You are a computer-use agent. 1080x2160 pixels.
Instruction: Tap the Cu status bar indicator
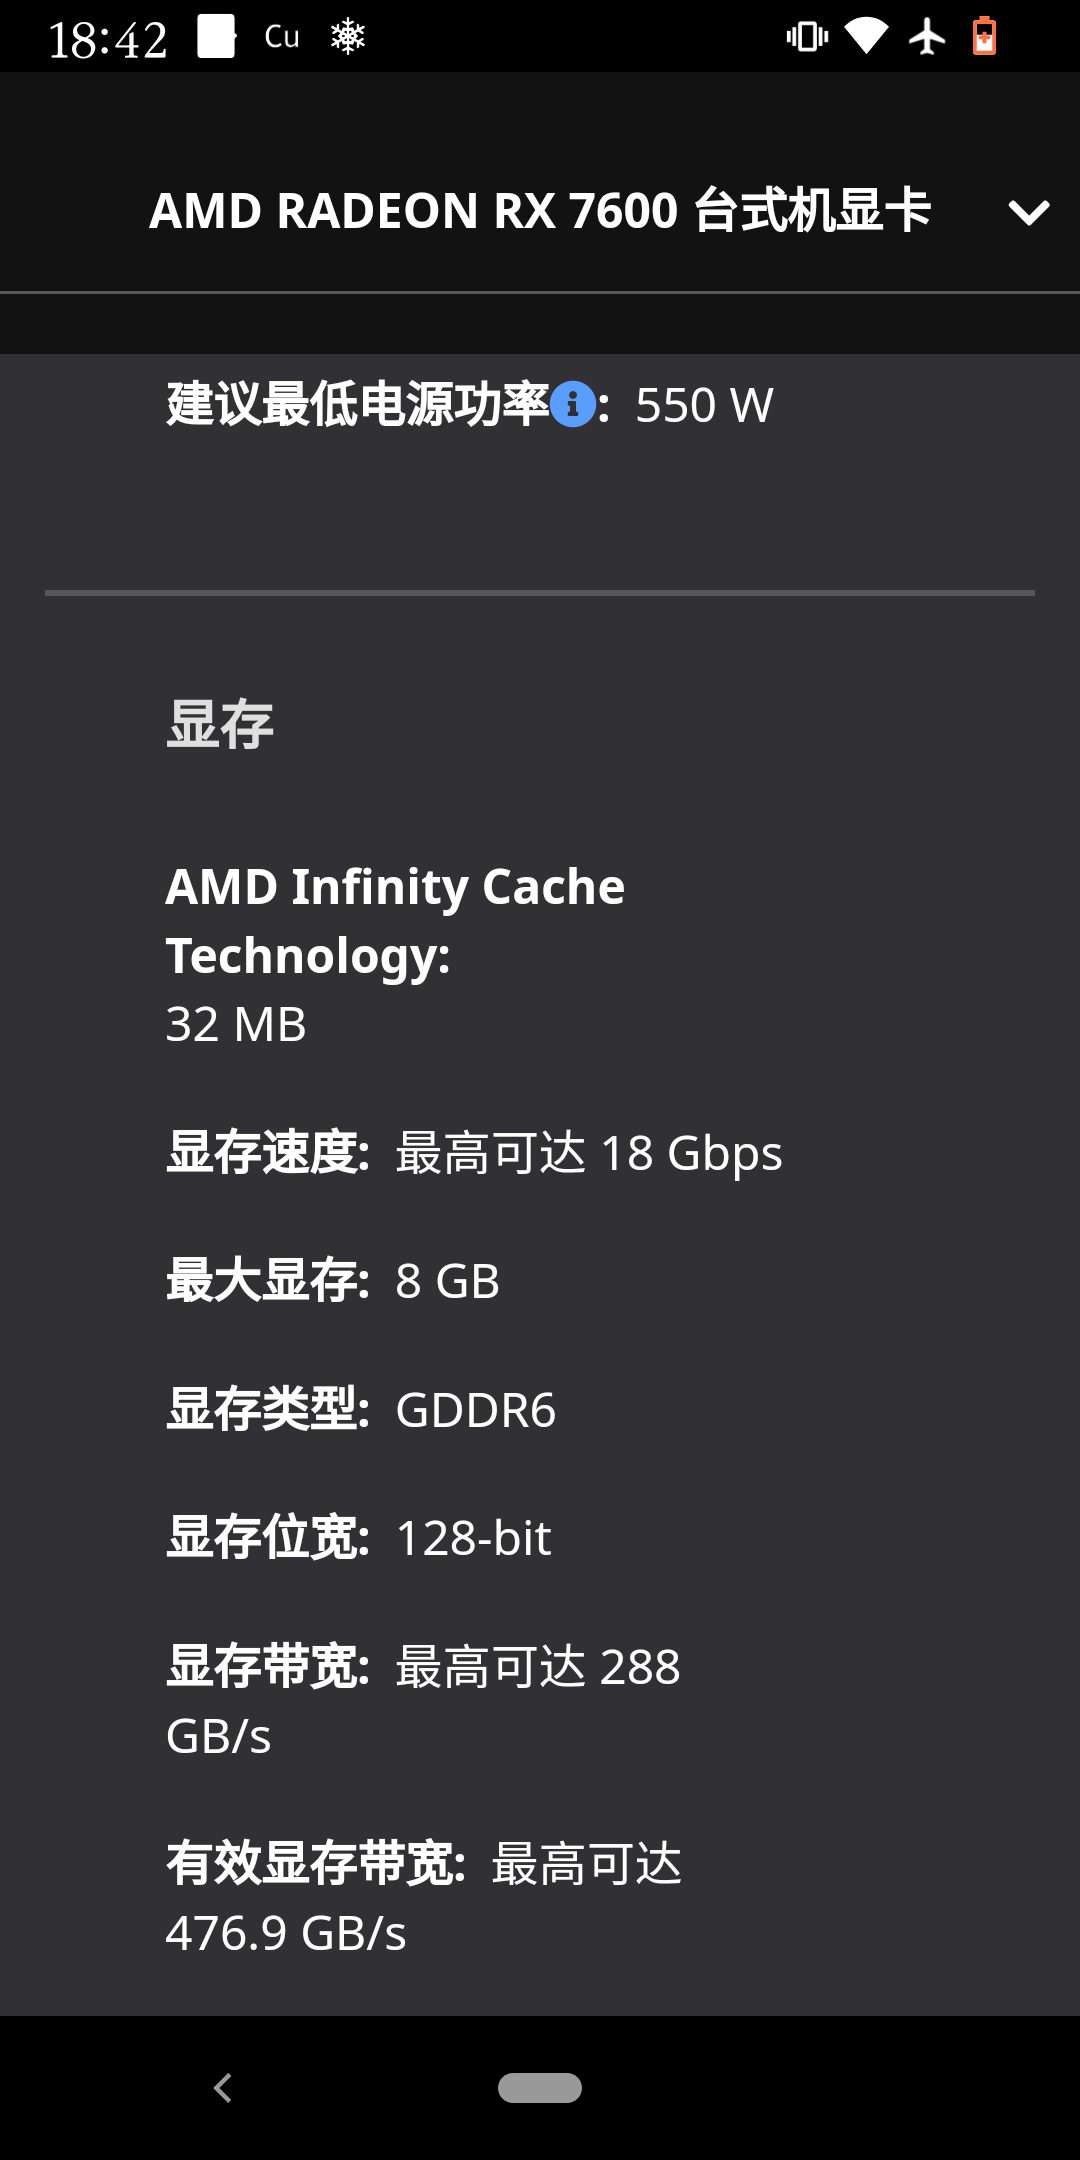pos(282,37)
